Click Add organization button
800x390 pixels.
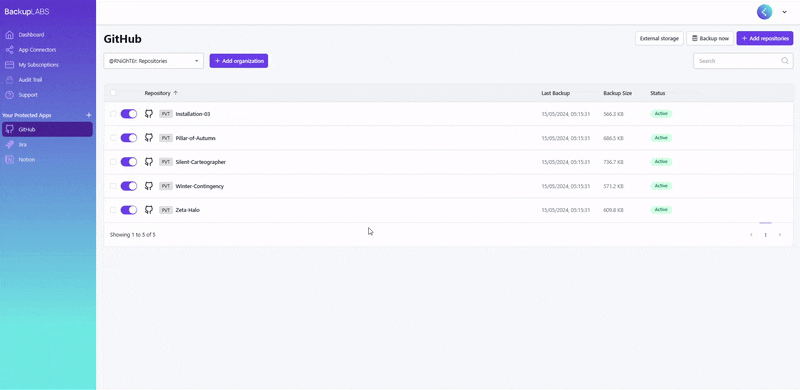(239, 61)
